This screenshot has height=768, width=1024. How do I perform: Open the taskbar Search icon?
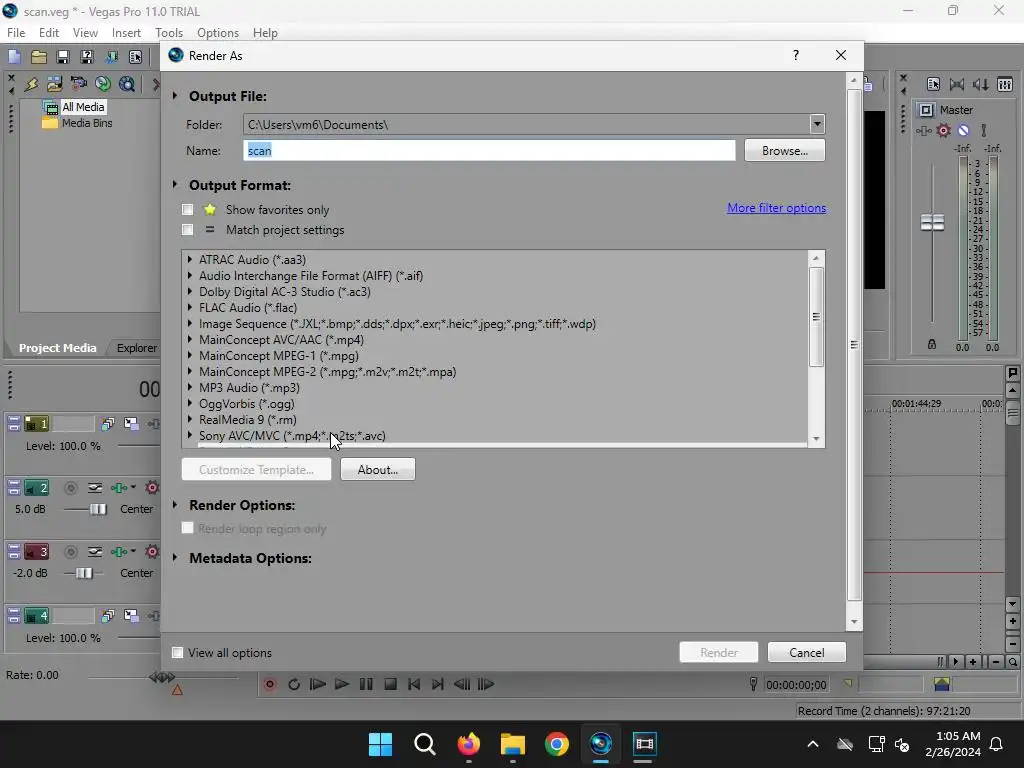pyautogui.click(x=424, y=744)
